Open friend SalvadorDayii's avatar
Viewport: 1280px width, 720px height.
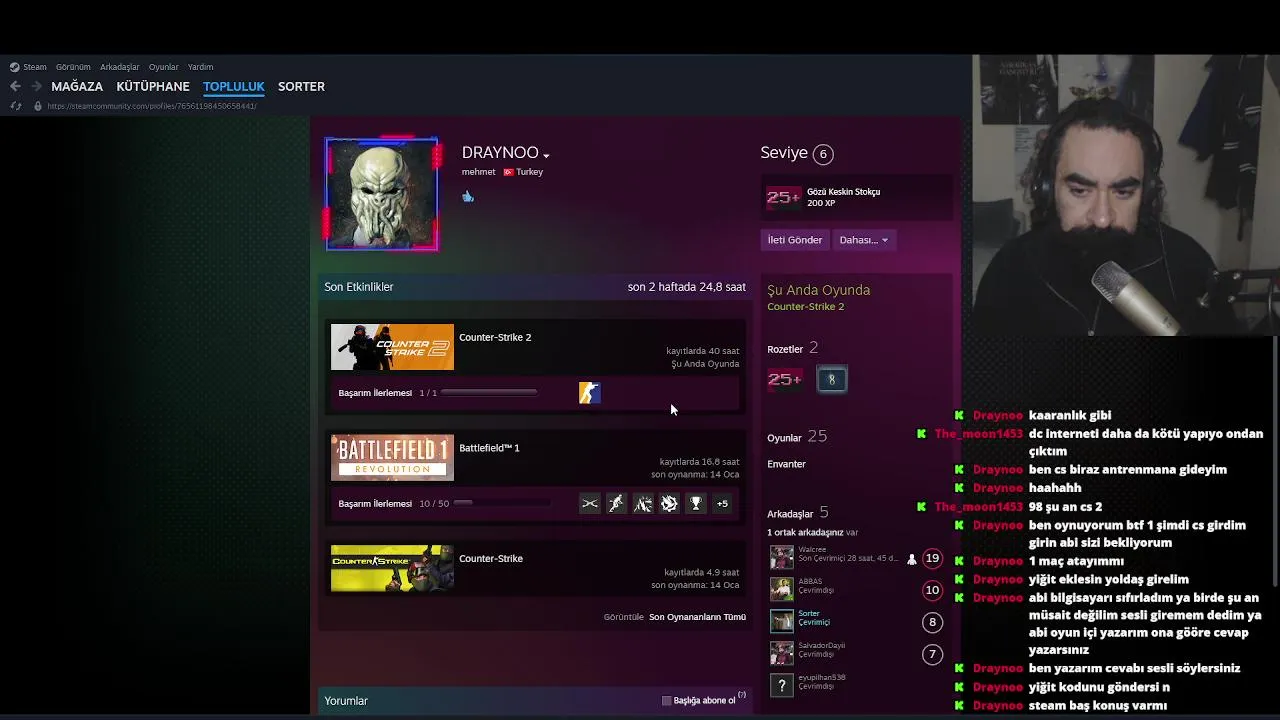pos(781,653)
